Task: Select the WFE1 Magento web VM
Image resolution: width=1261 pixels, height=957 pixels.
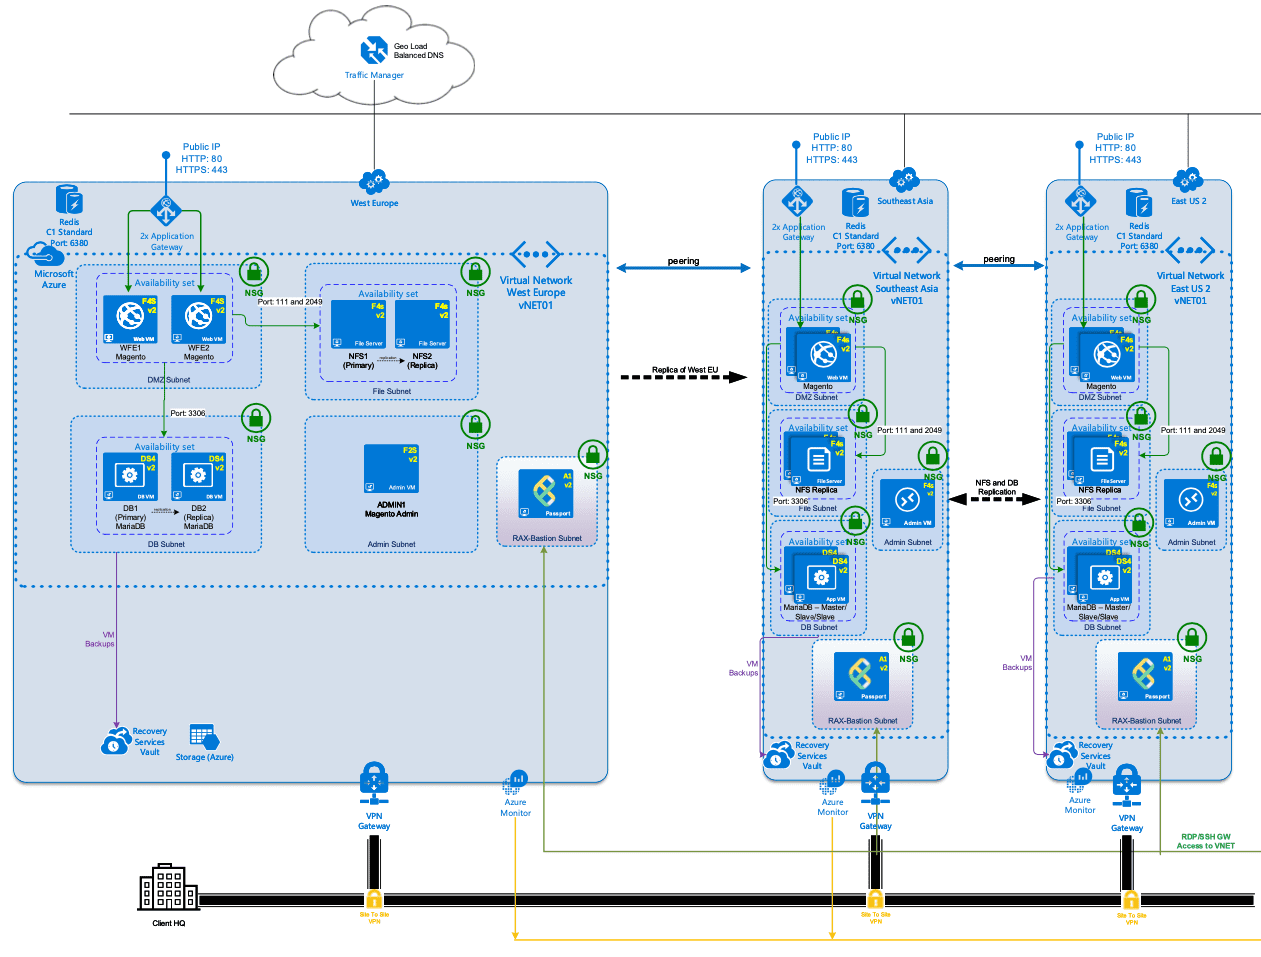Action: click(130, 319)
